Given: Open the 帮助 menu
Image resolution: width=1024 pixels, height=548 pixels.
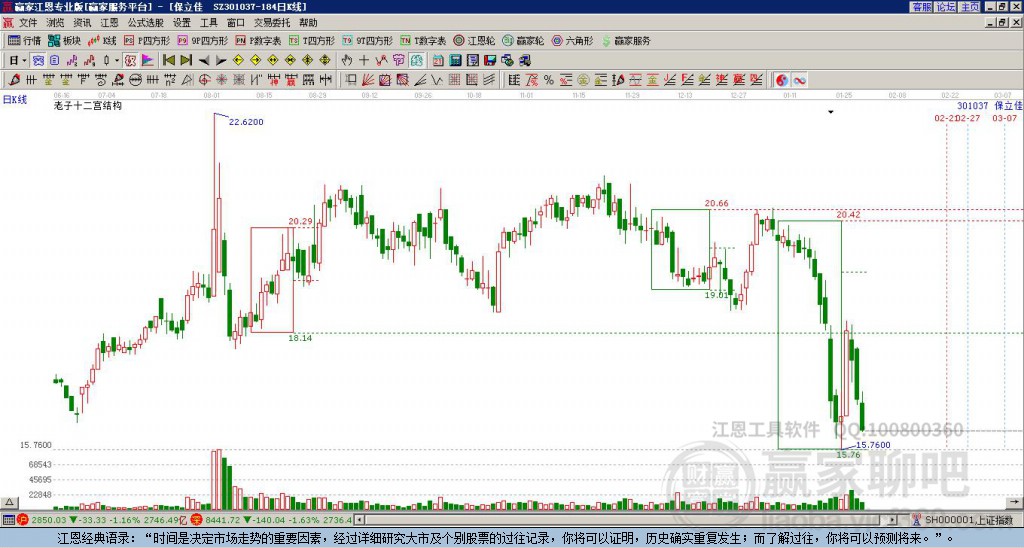Looking at the screenshot, I should [308, 23].
